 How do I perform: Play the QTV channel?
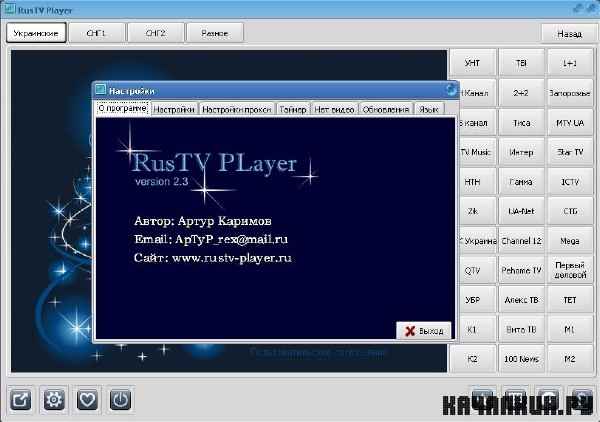tap(477, 270)
